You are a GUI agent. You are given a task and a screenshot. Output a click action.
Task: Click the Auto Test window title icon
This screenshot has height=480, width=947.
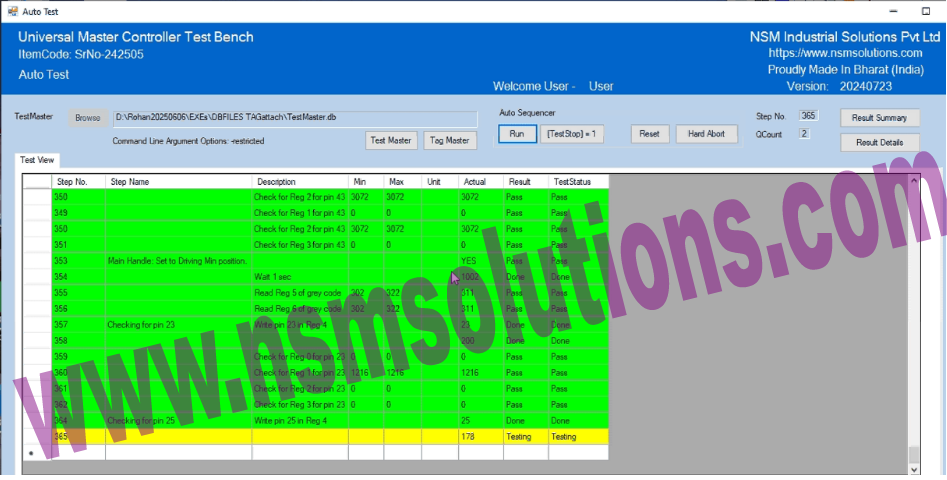[11, 10]
